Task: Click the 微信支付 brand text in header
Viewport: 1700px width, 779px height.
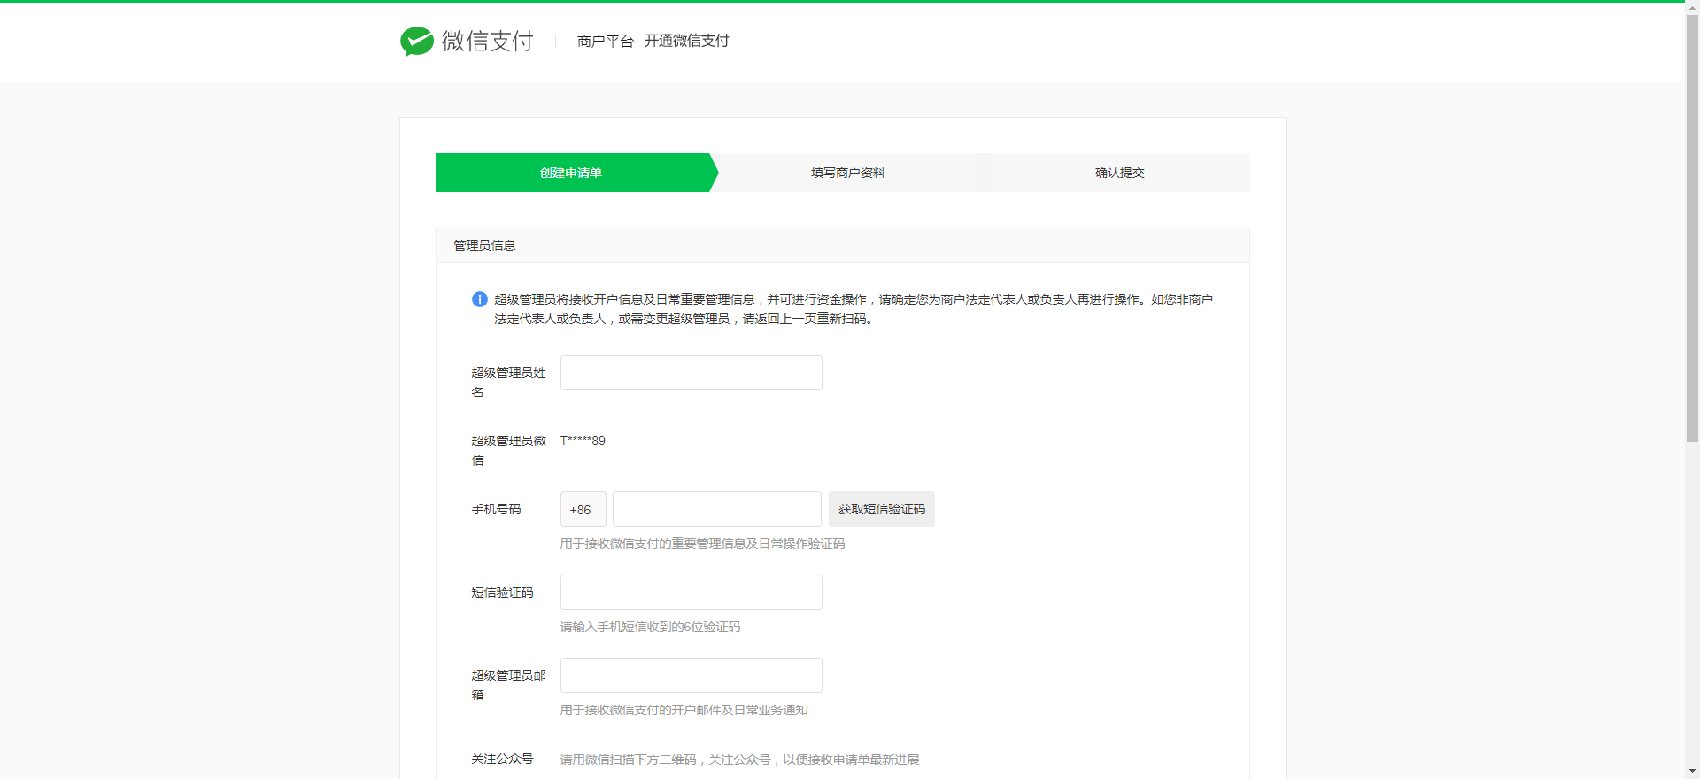Action: 488,41
